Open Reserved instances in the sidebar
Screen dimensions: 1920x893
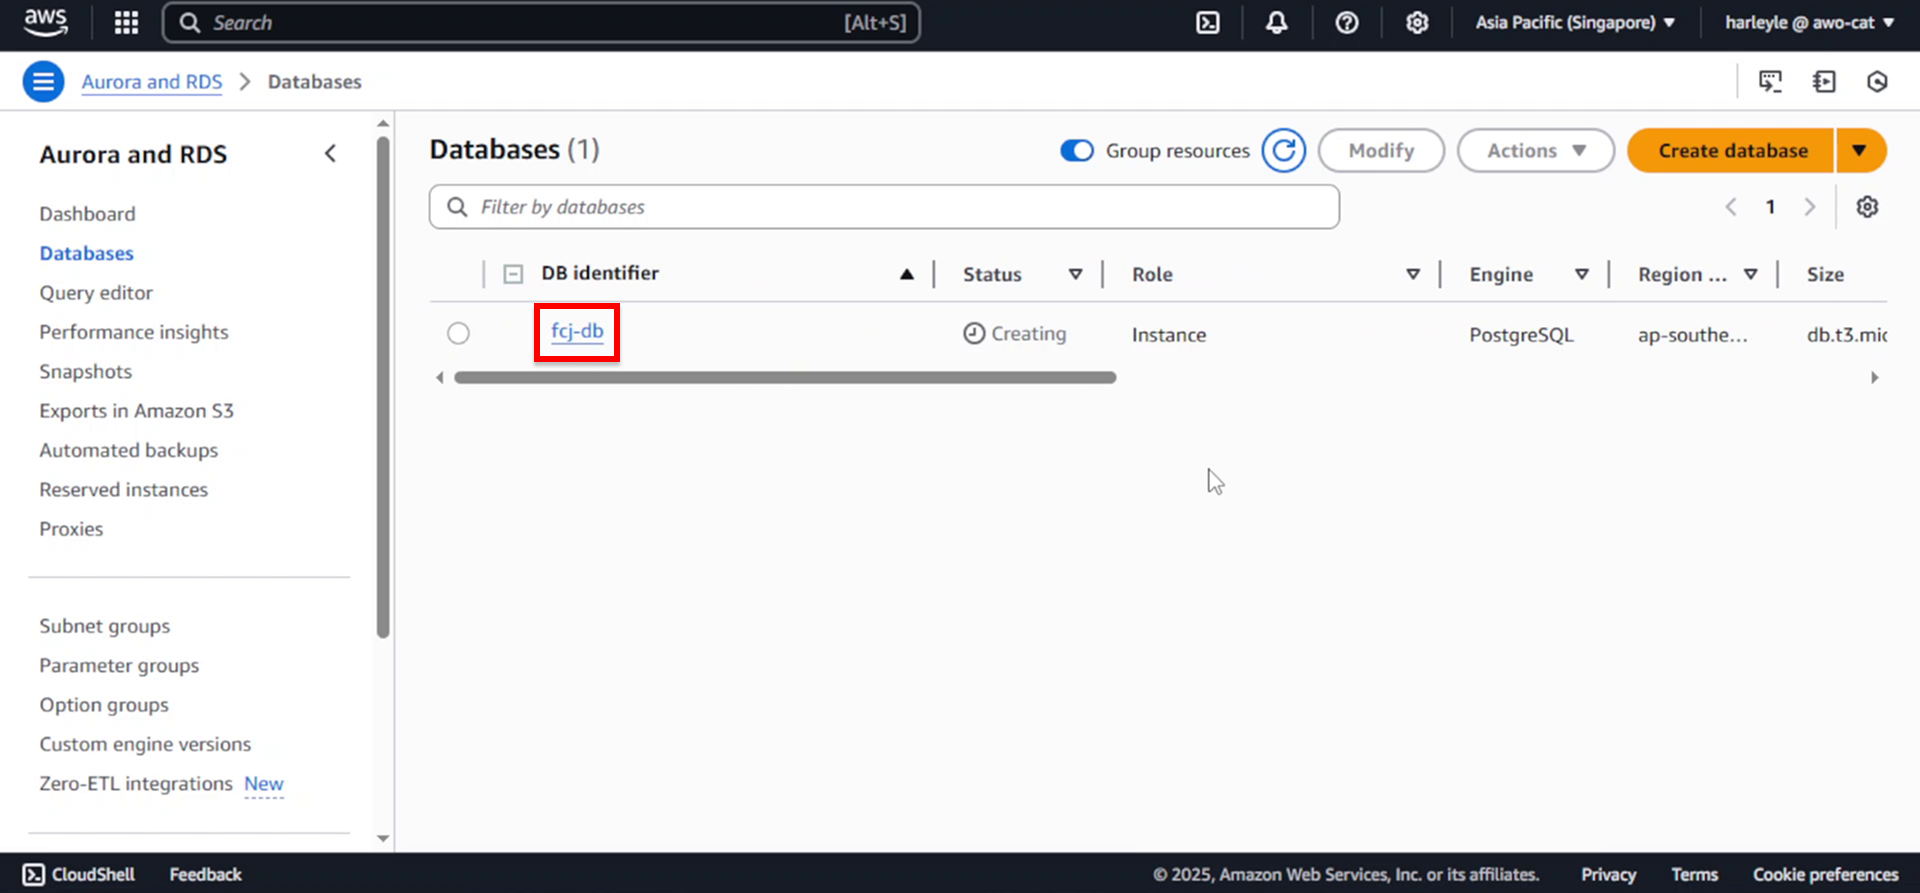pyautogui.click(x=123, y=490)
